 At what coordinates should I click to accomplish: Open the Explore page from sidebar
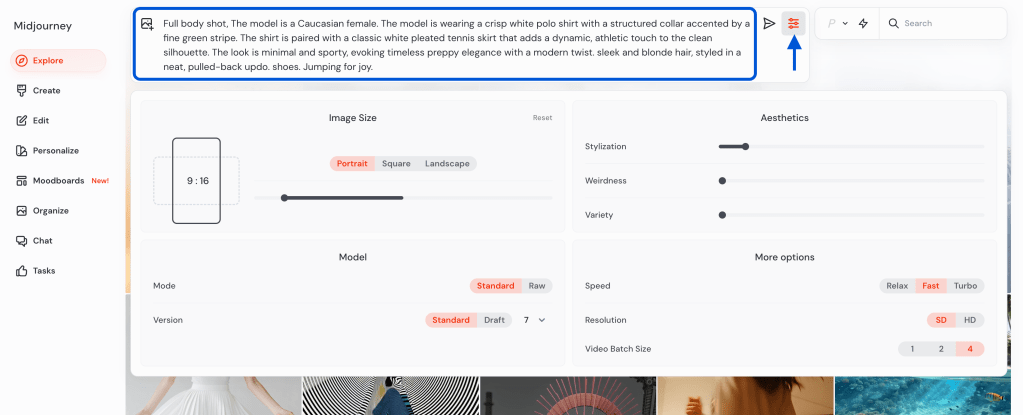(x=47, y=61)
